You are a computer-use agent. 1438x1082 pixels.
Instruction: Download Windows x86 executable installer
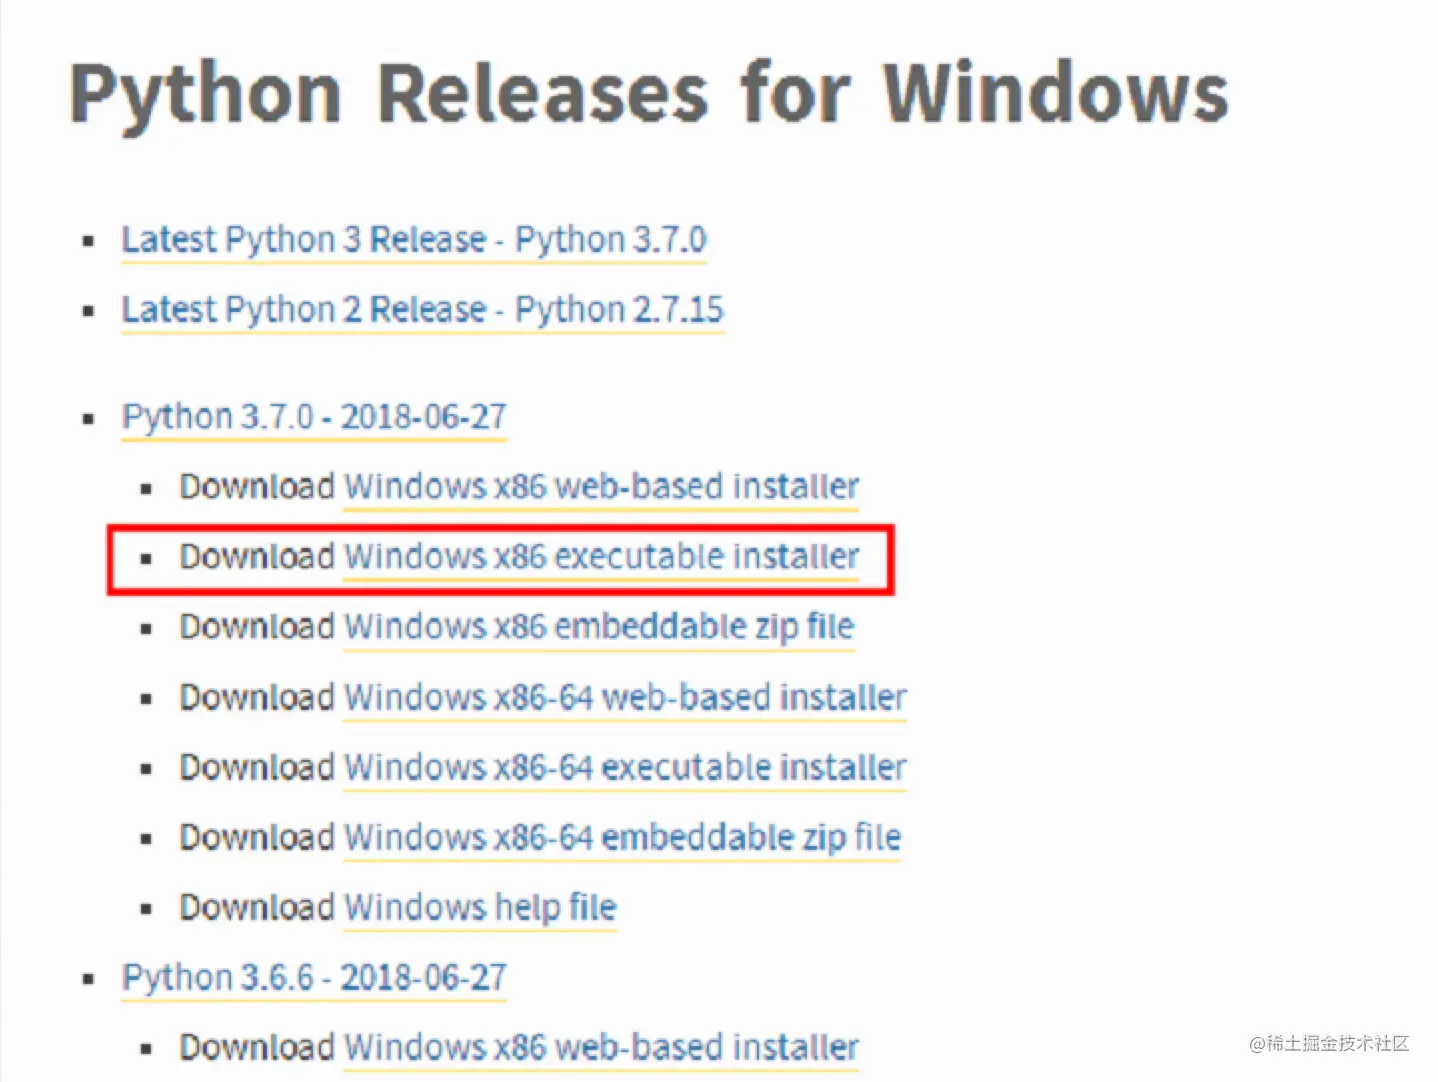[x=601, y=557]
